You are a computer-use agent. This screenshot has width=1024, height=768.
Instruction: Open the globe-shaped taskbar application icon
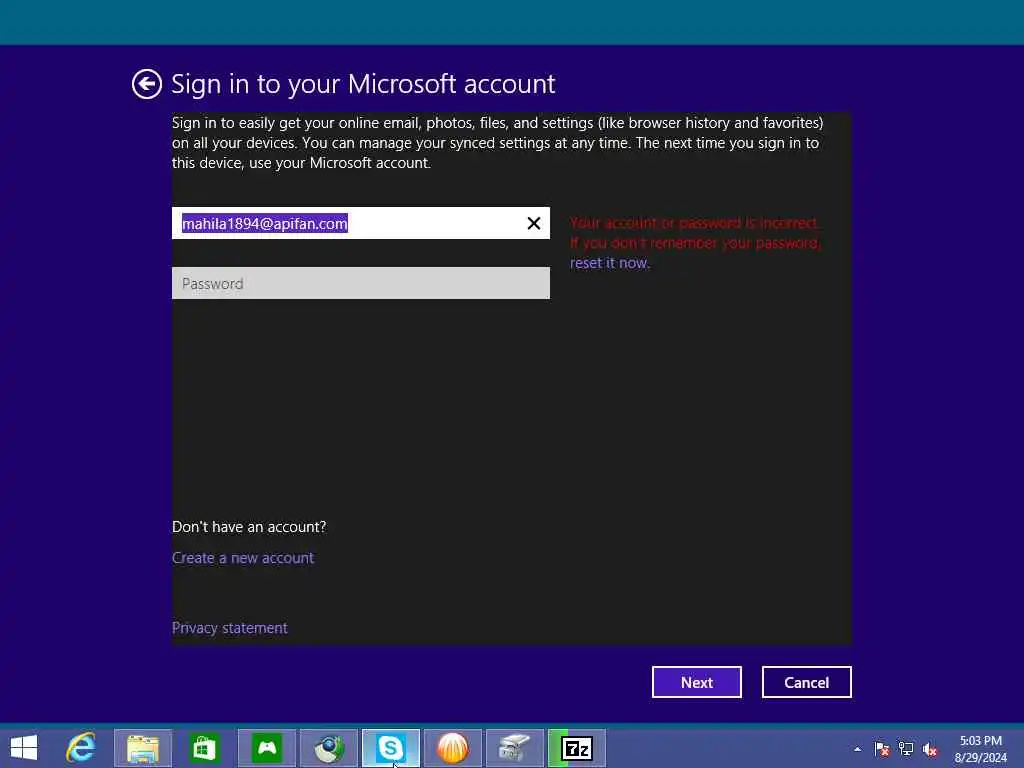coord(329,748)
